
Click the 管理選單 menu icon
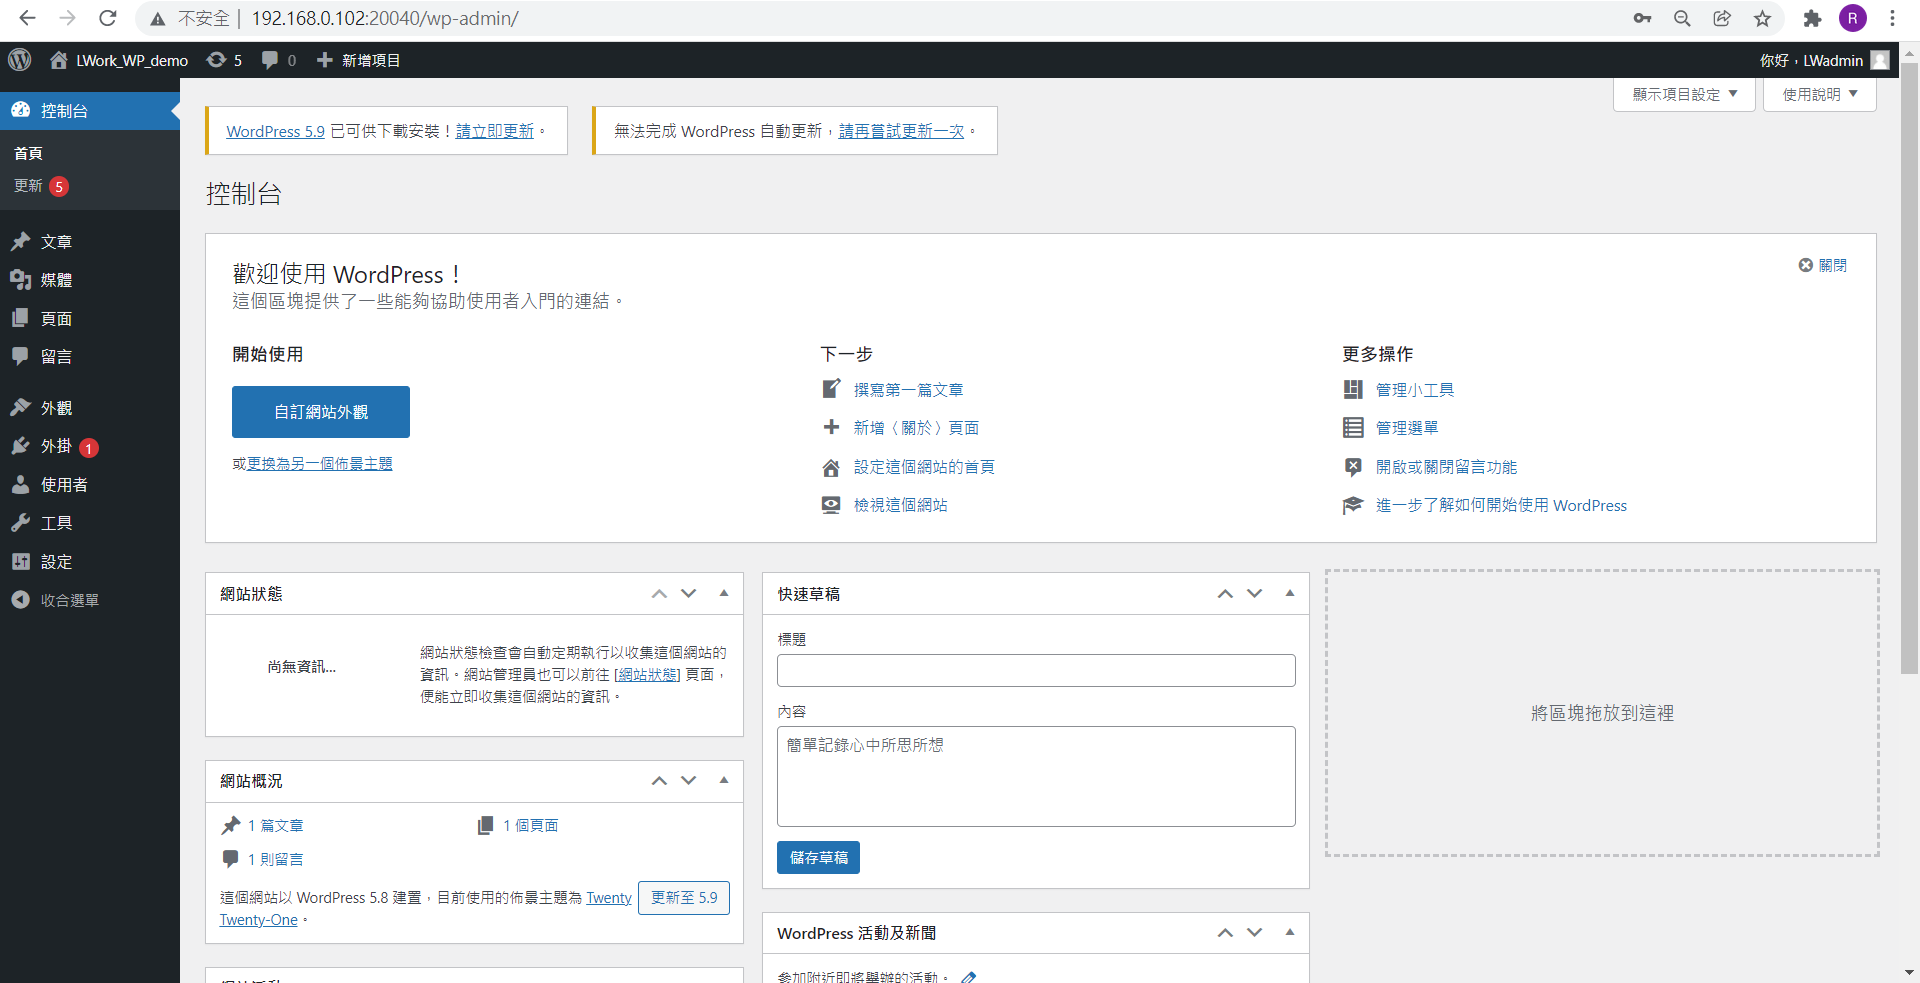click(x=1353, y=428)
